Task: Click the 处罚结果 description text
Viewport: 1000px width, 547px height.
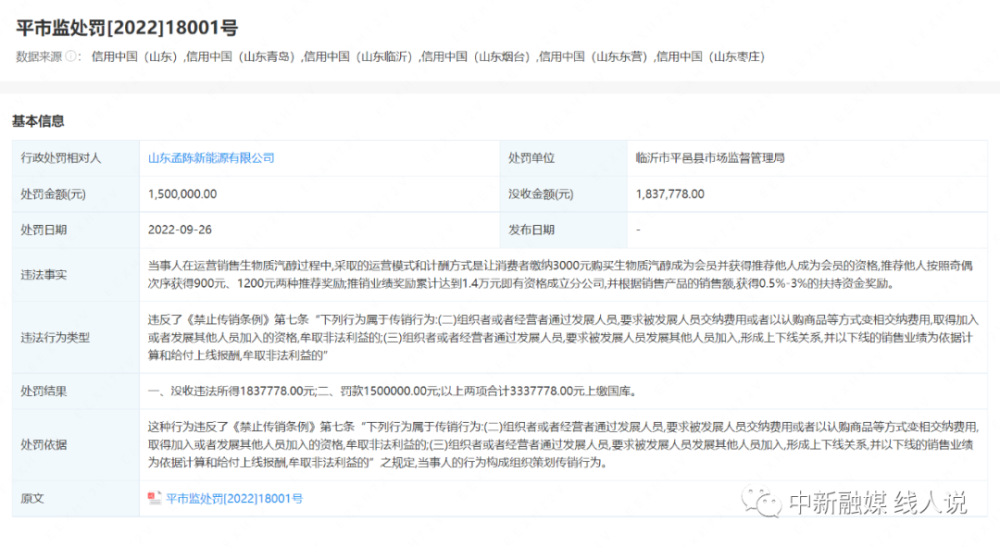Action: click(x=393, y=391)
